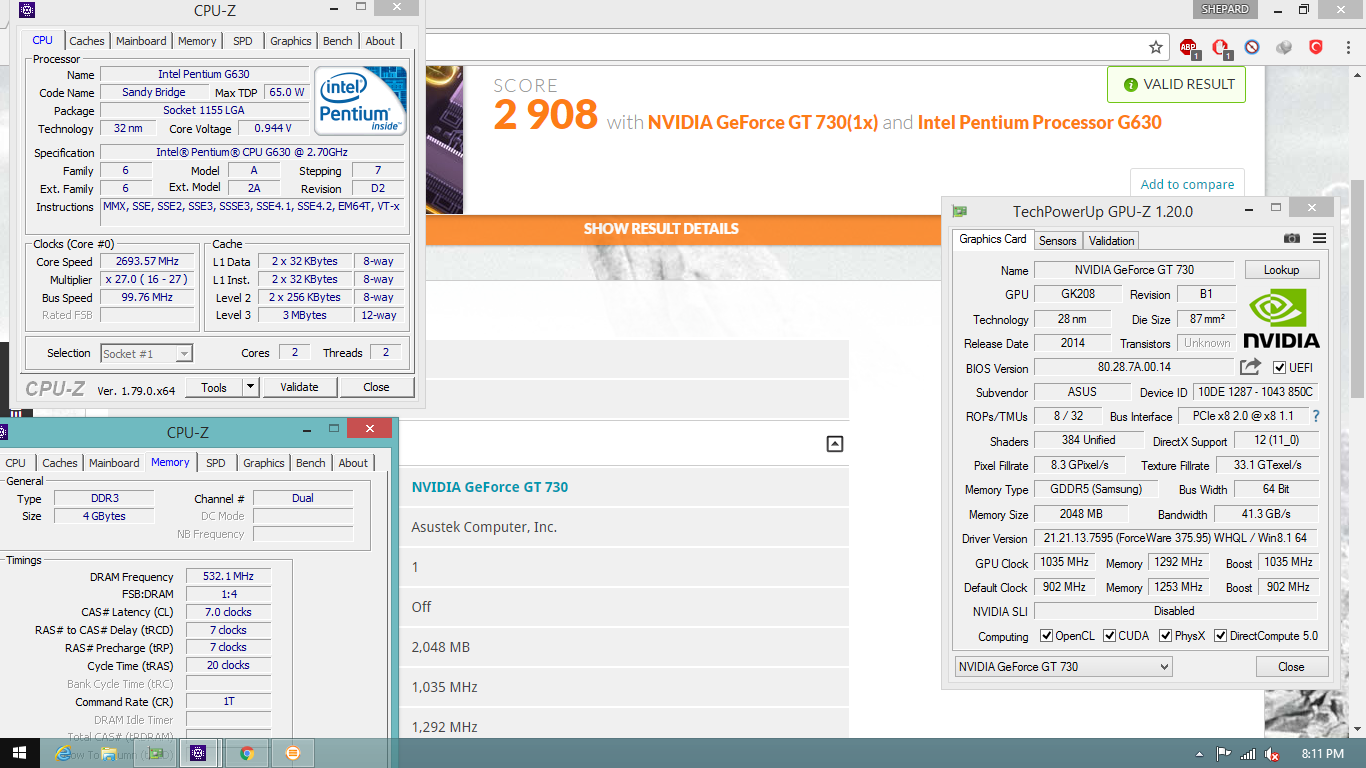The height and width of the screenshot is (768, 1366).
Task: Collapse the section with the up-arrow box icon
Action: point(835,444)
